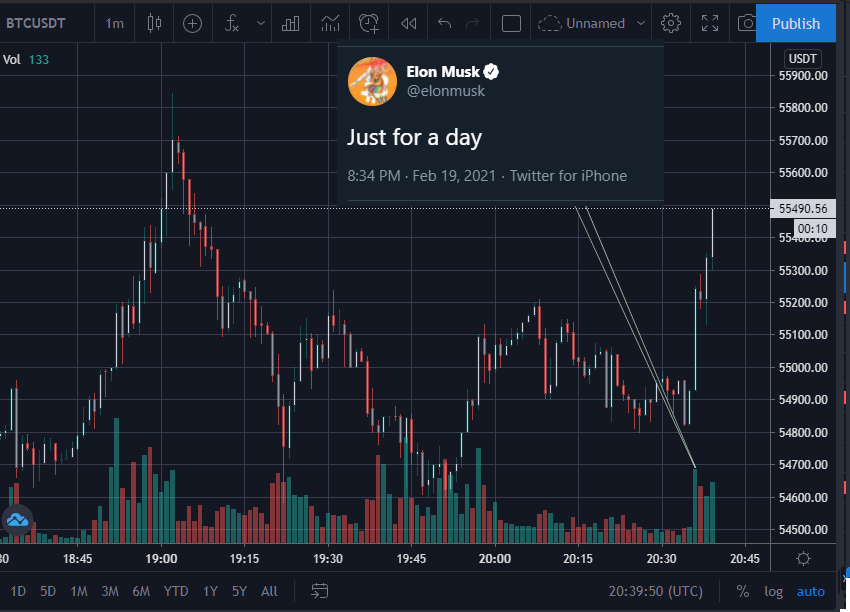850x612 pixels.
Task: Open the chart settings gear in the toolbar
Action: click(671, 23)
